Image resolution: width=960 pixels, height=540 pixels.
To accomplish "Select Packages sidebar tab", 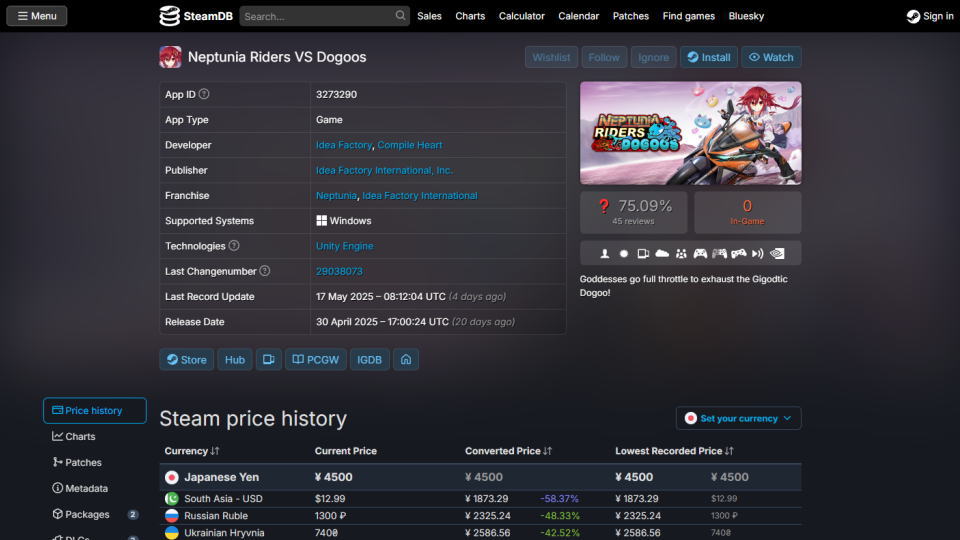I will coord(95,514).
